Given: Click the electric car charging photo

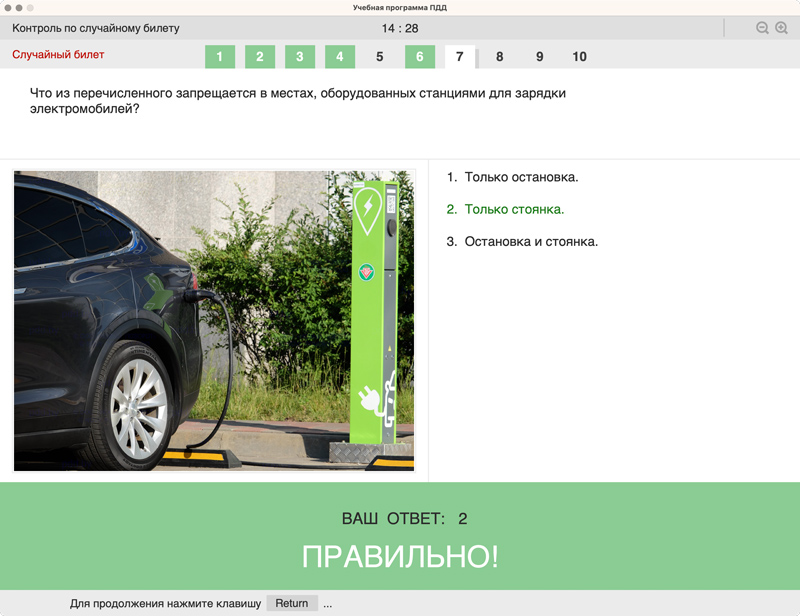Looking at the screenshot, I should pyautogui.click(x=214, y=321).
